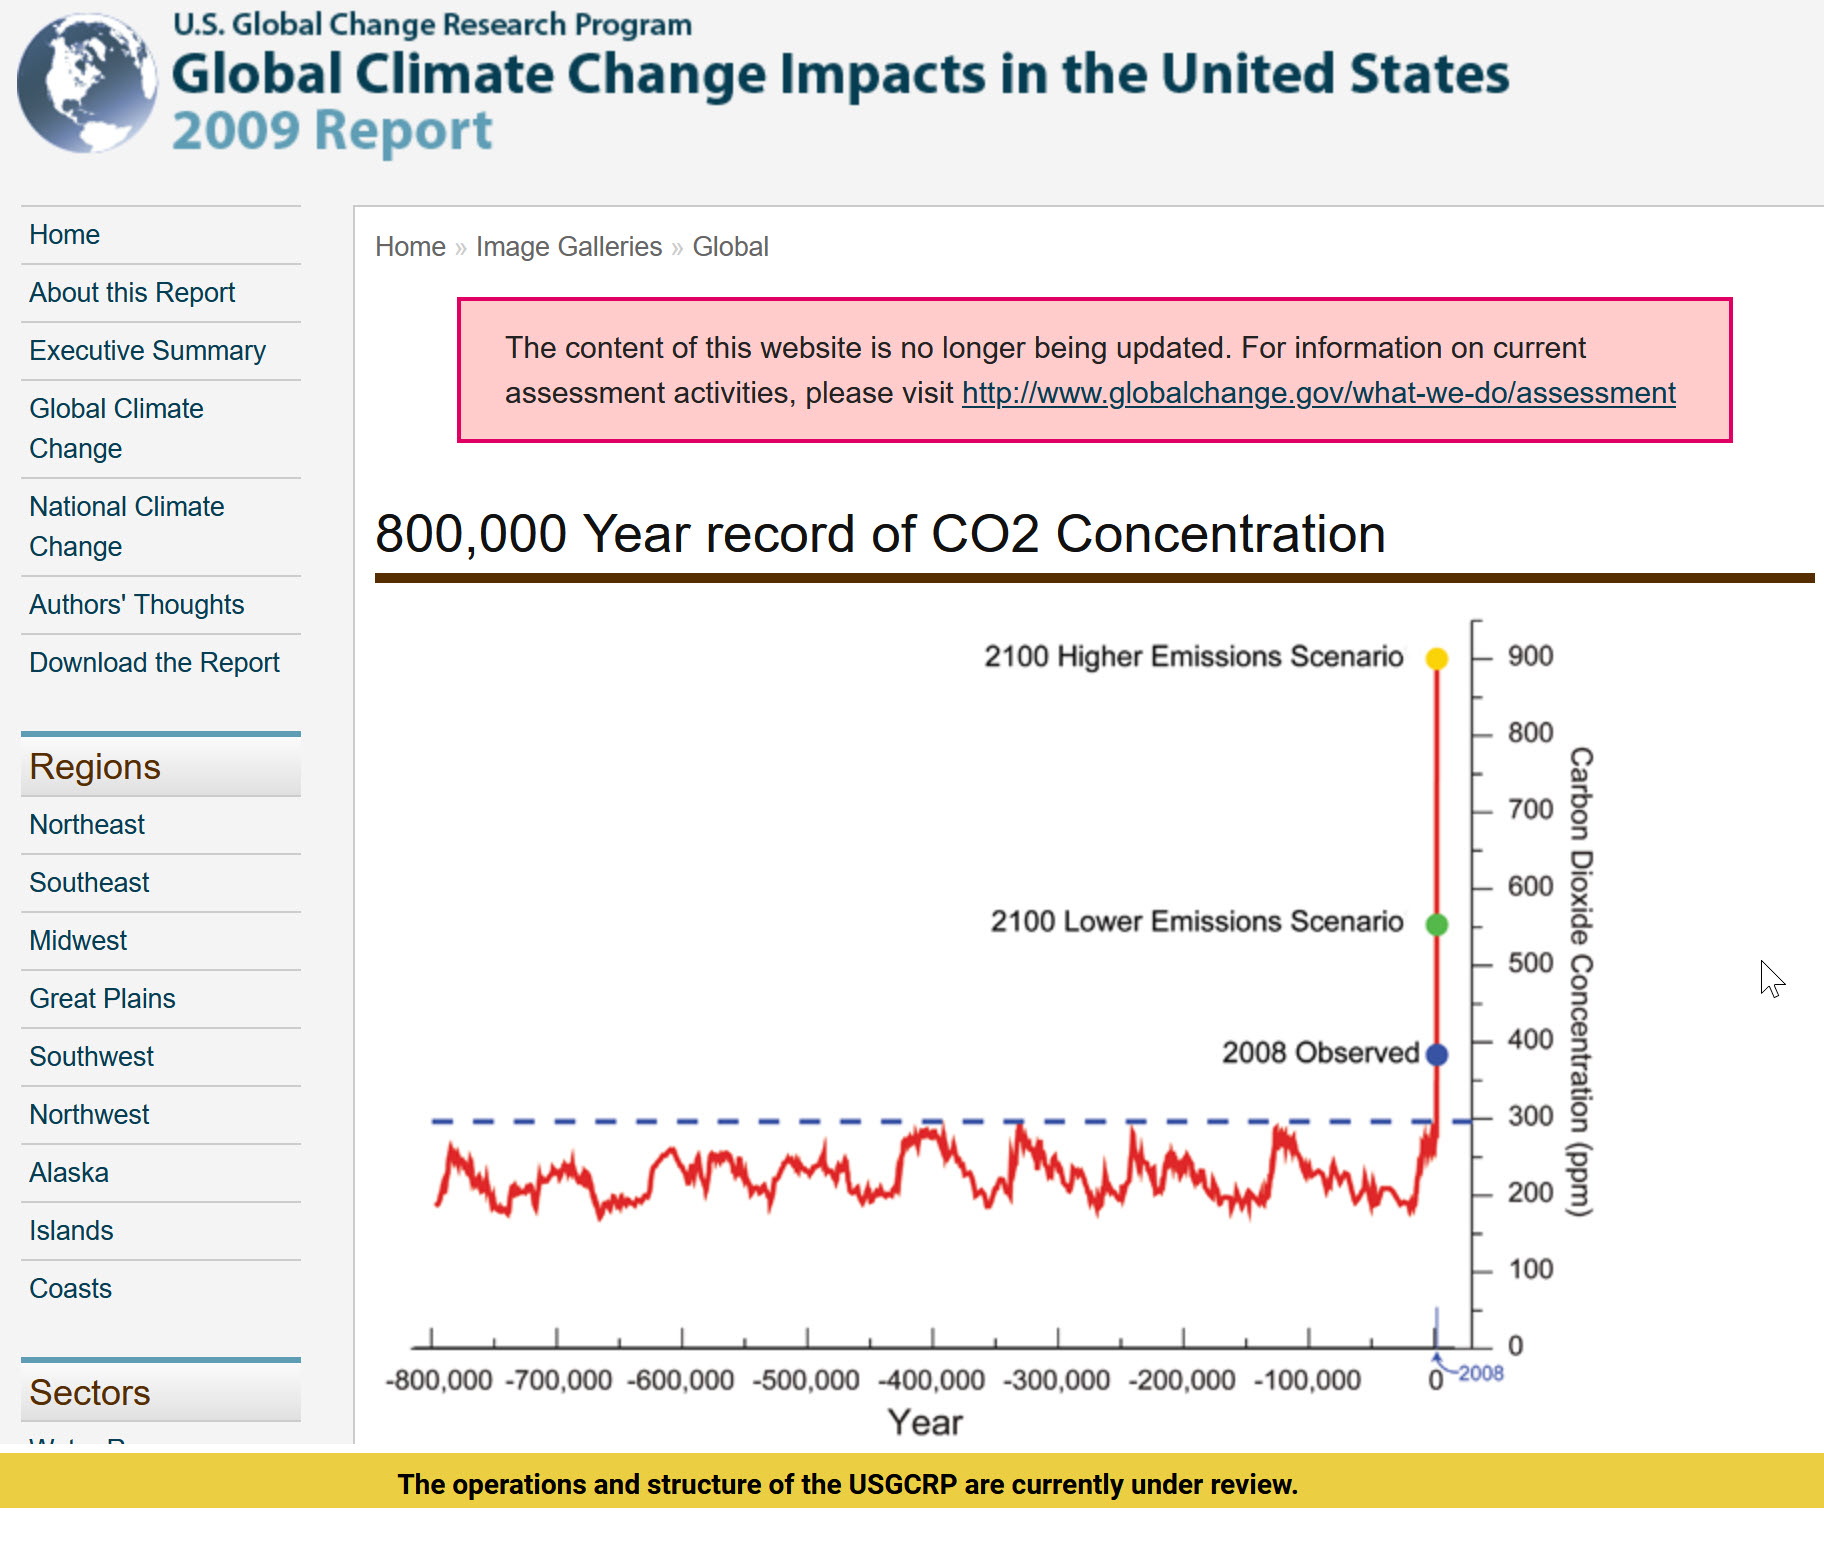Screen dimensions: 1824x1552
Task: Click the Image Galleries breadcrumb
Action: [x=569, y=247]
